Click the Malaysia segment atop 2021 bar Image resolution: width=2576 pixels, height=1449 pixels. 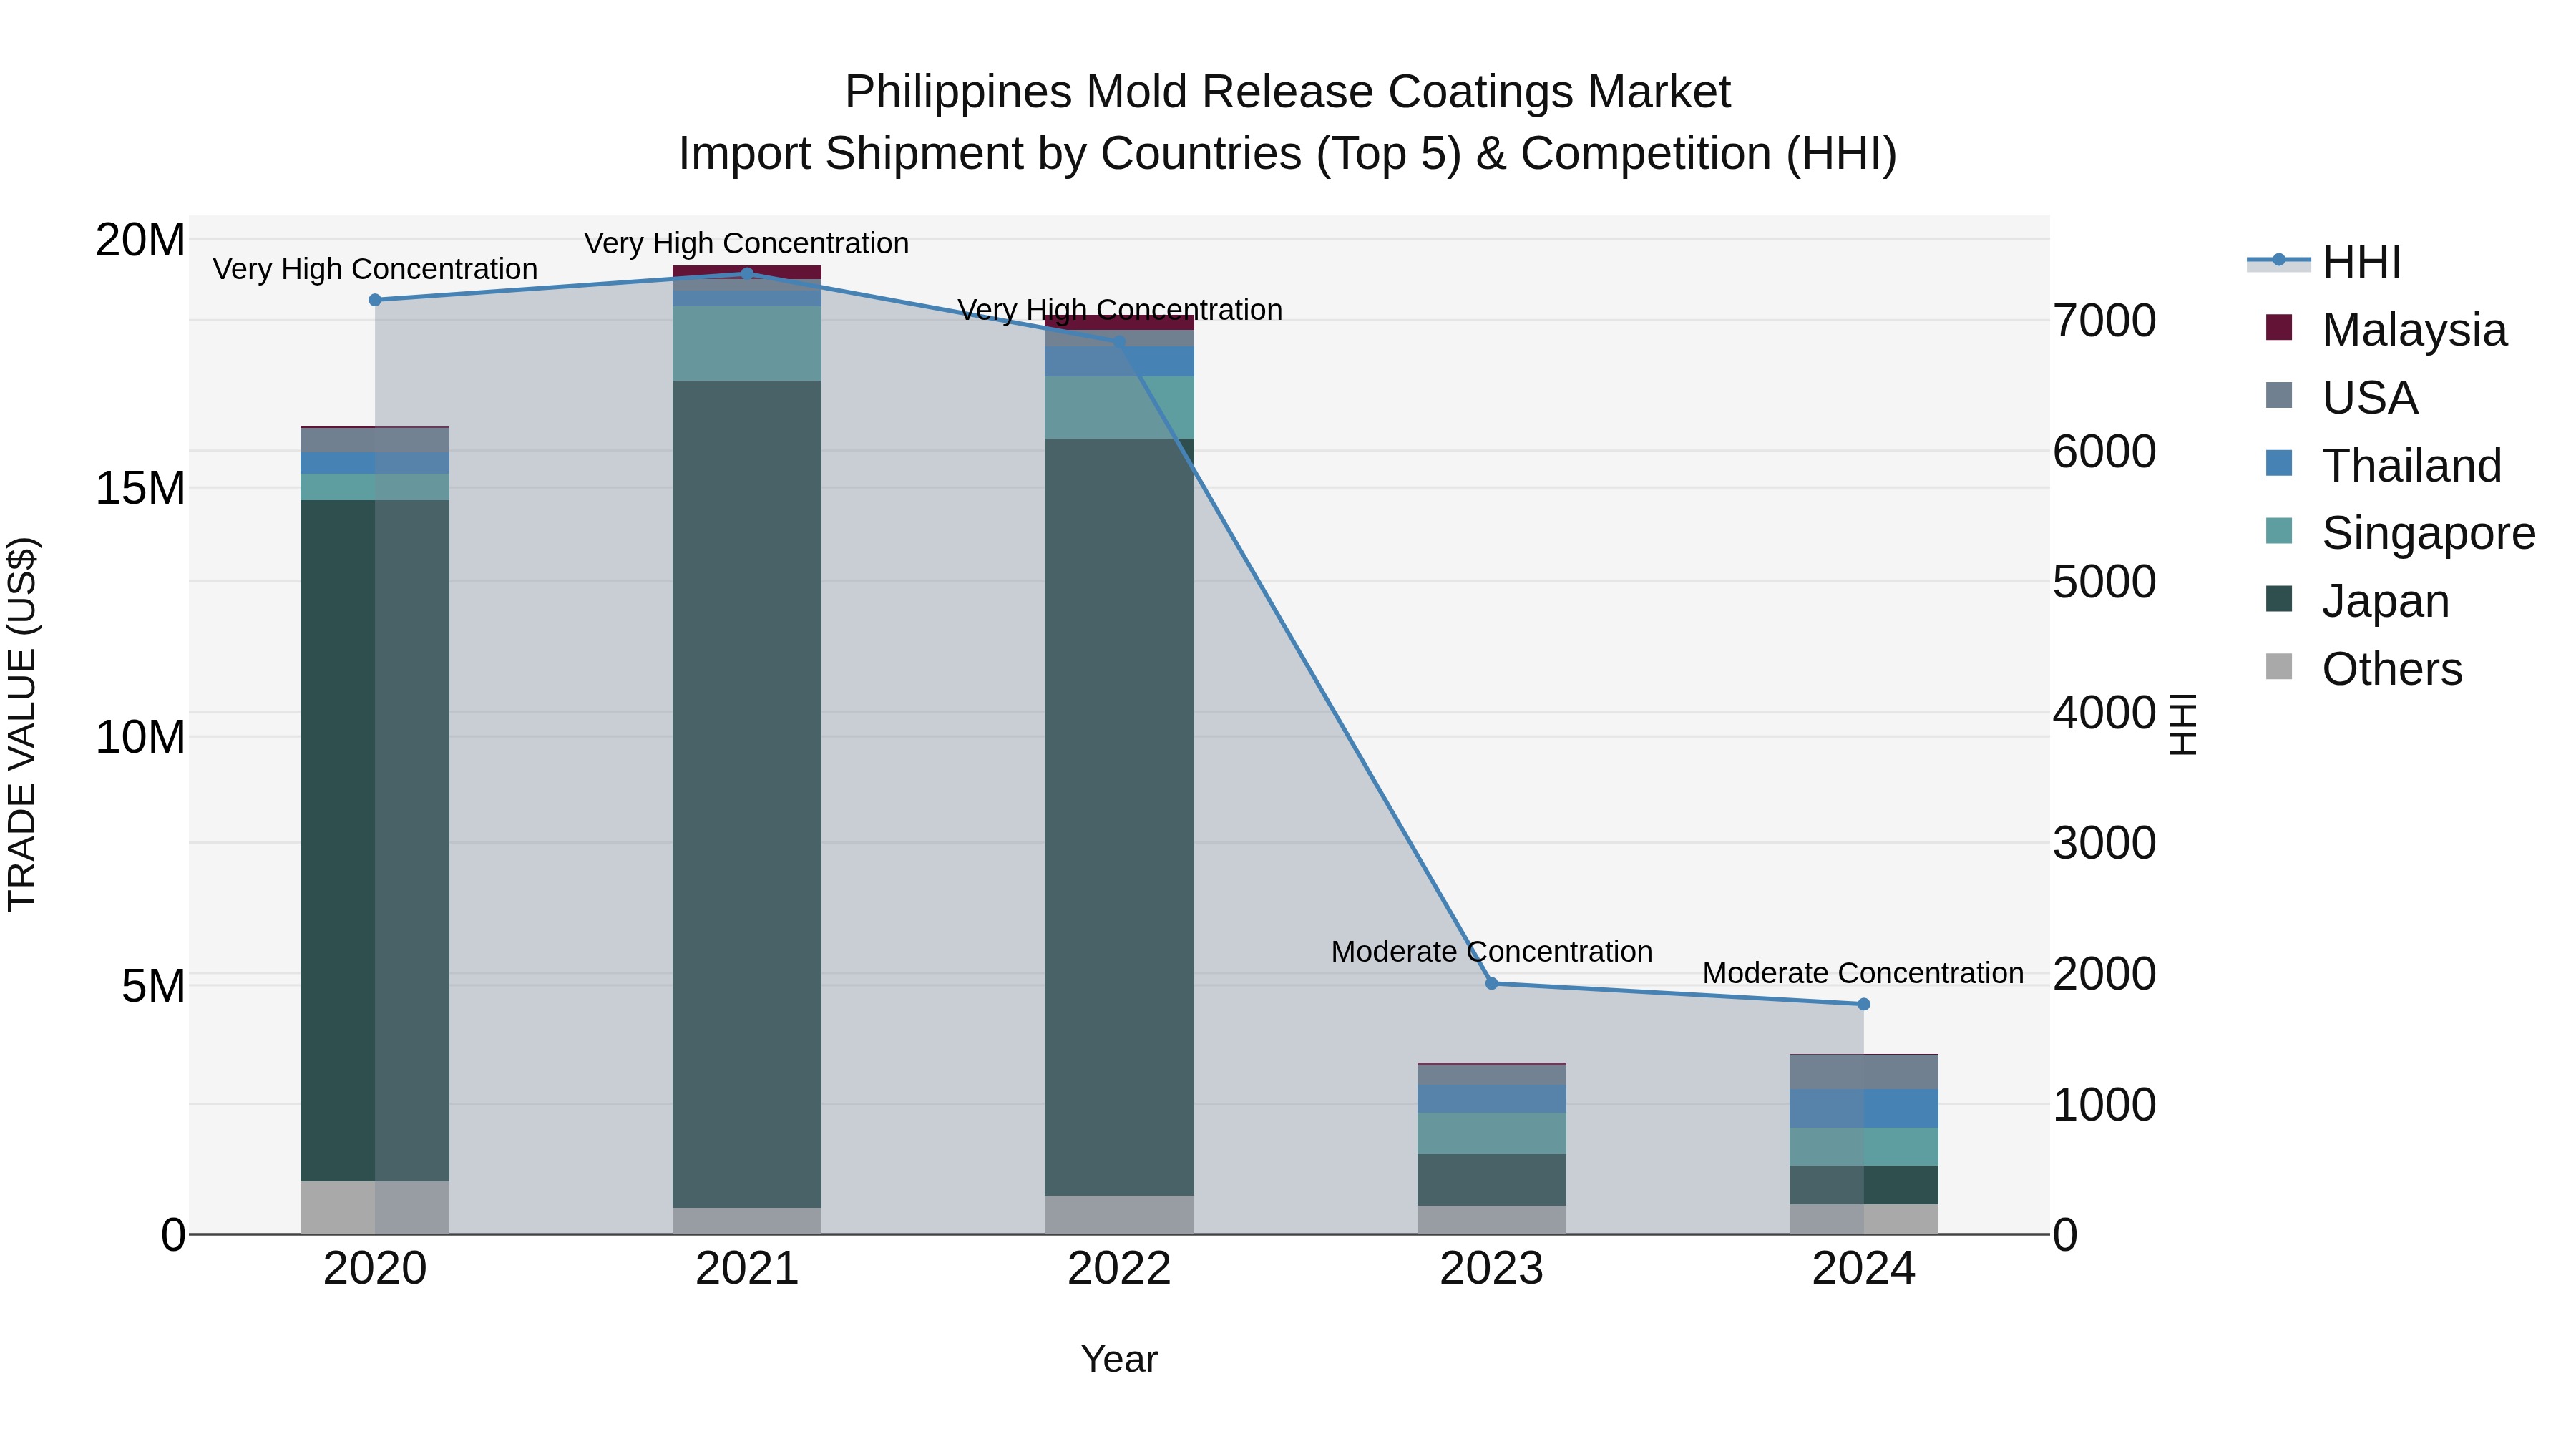747,272
